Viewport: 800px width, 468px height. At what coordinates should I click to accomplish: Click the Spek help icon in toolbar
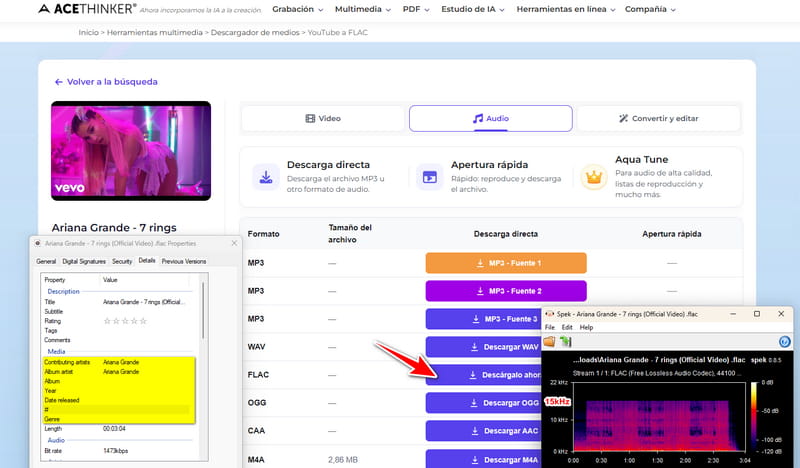tap(785, 341)
